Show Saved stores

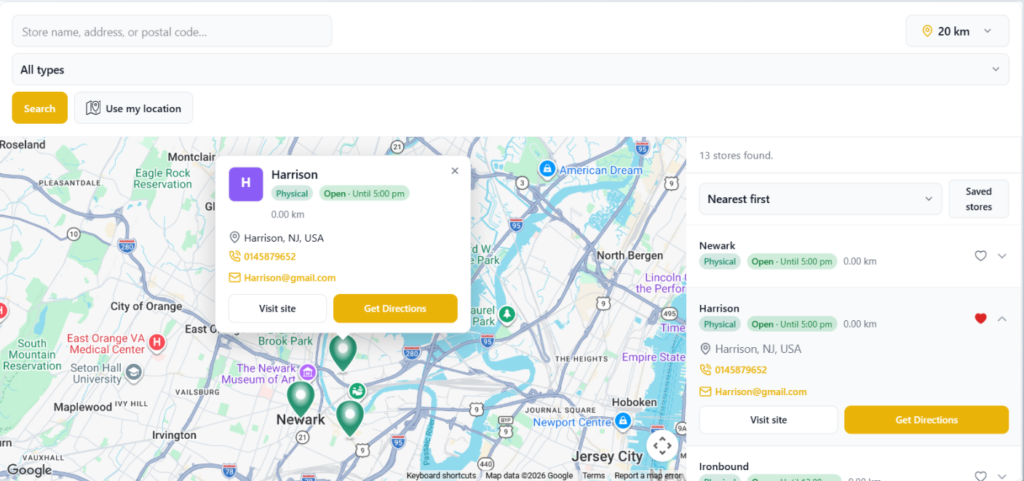[978, 199]
